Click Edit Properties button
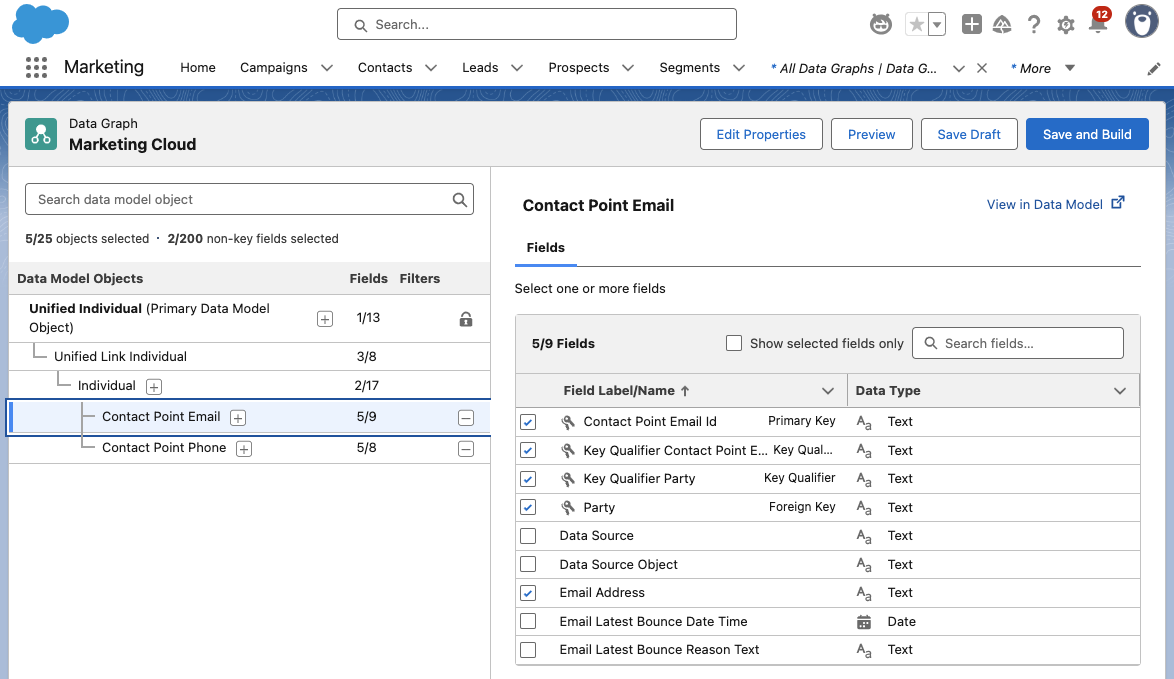Image resolution: width=1174 pixels, height=679 pixels. coord(761,134)
